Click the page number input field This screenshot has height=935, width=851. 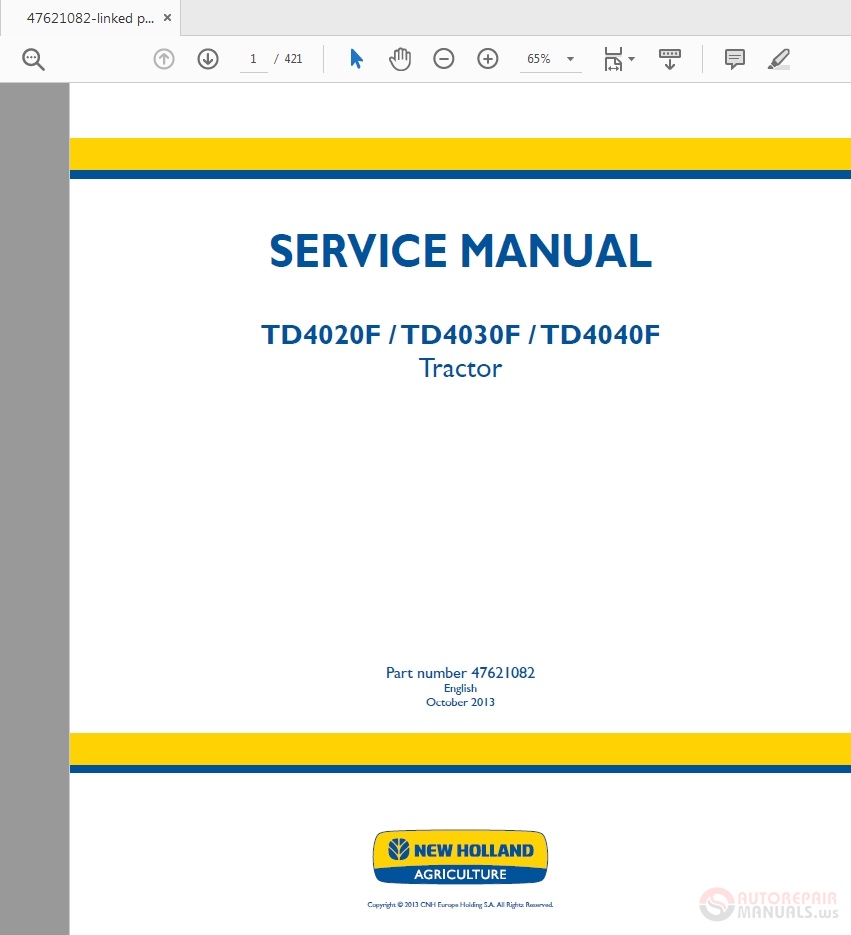[253, 59]
